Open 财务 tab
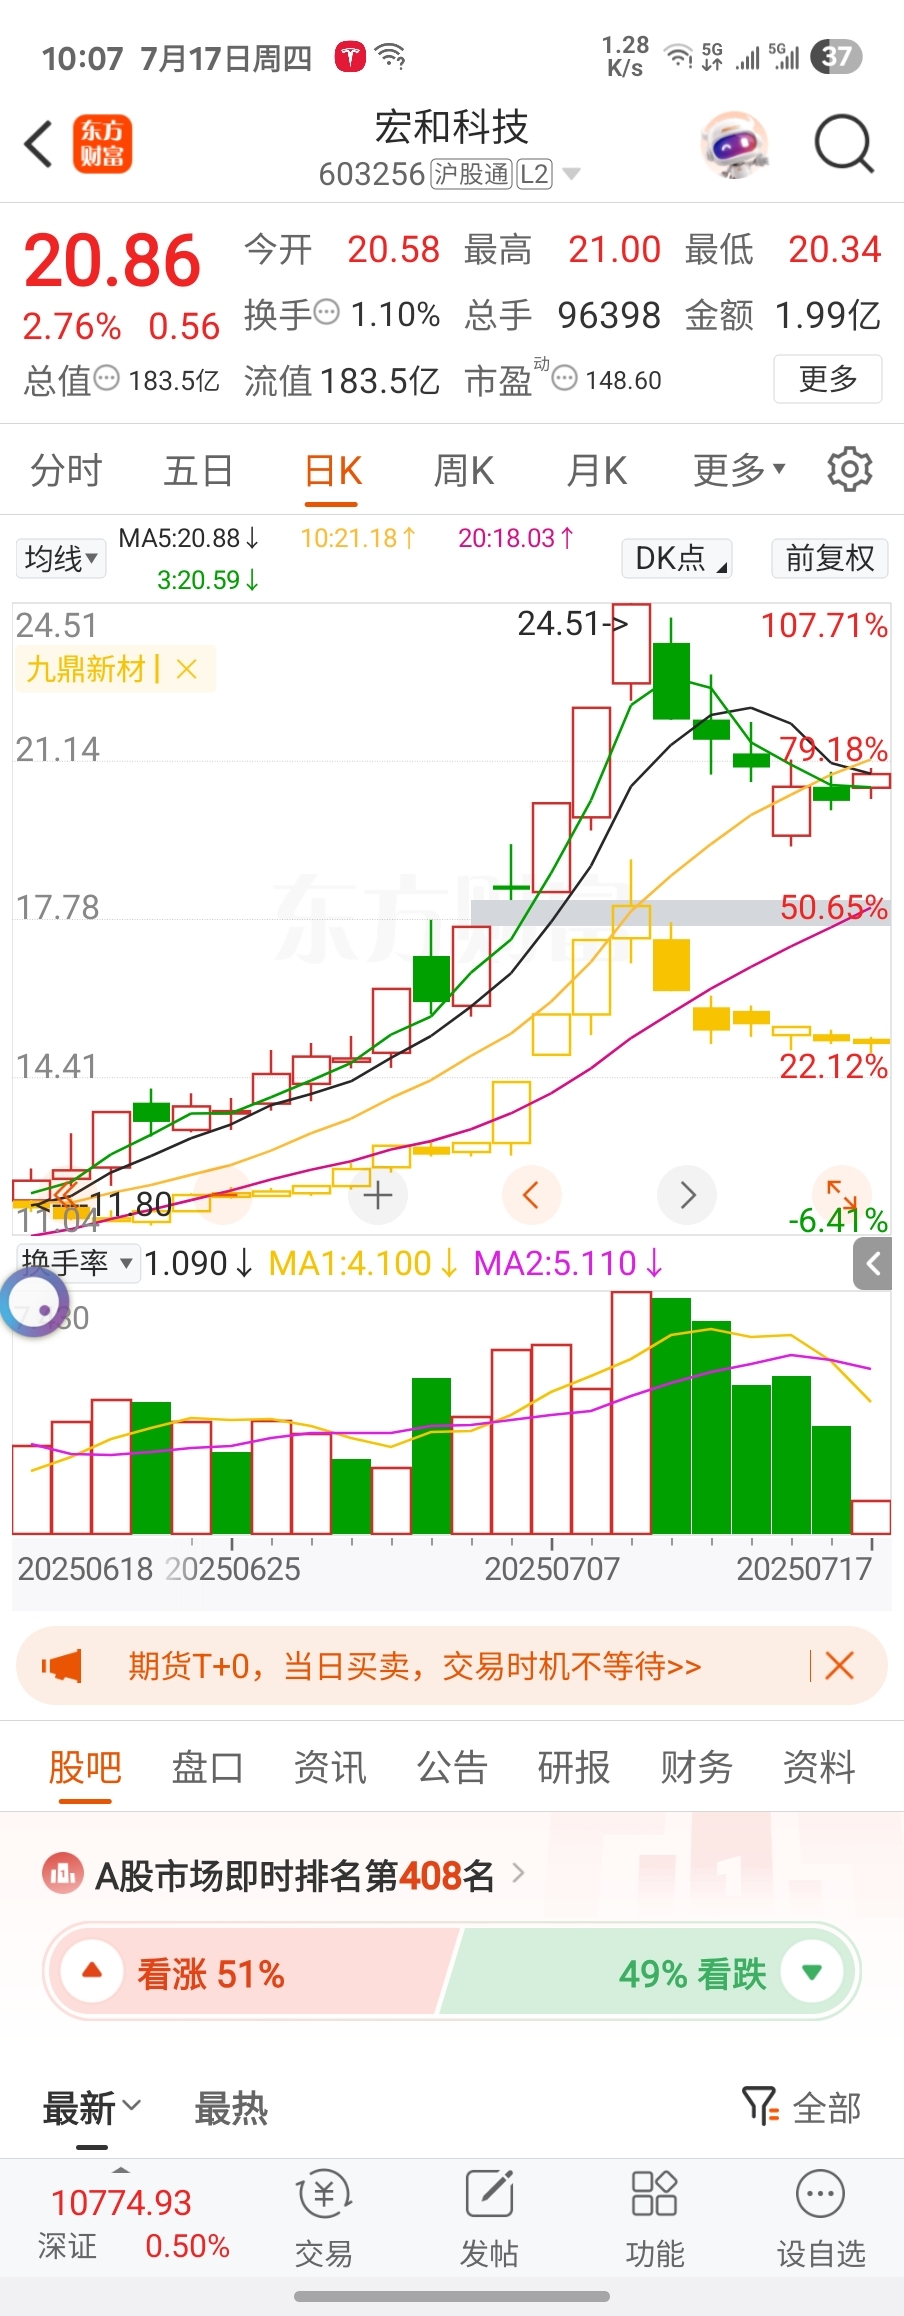This screenshot has width=904, height=2316. coord(696,1767)
